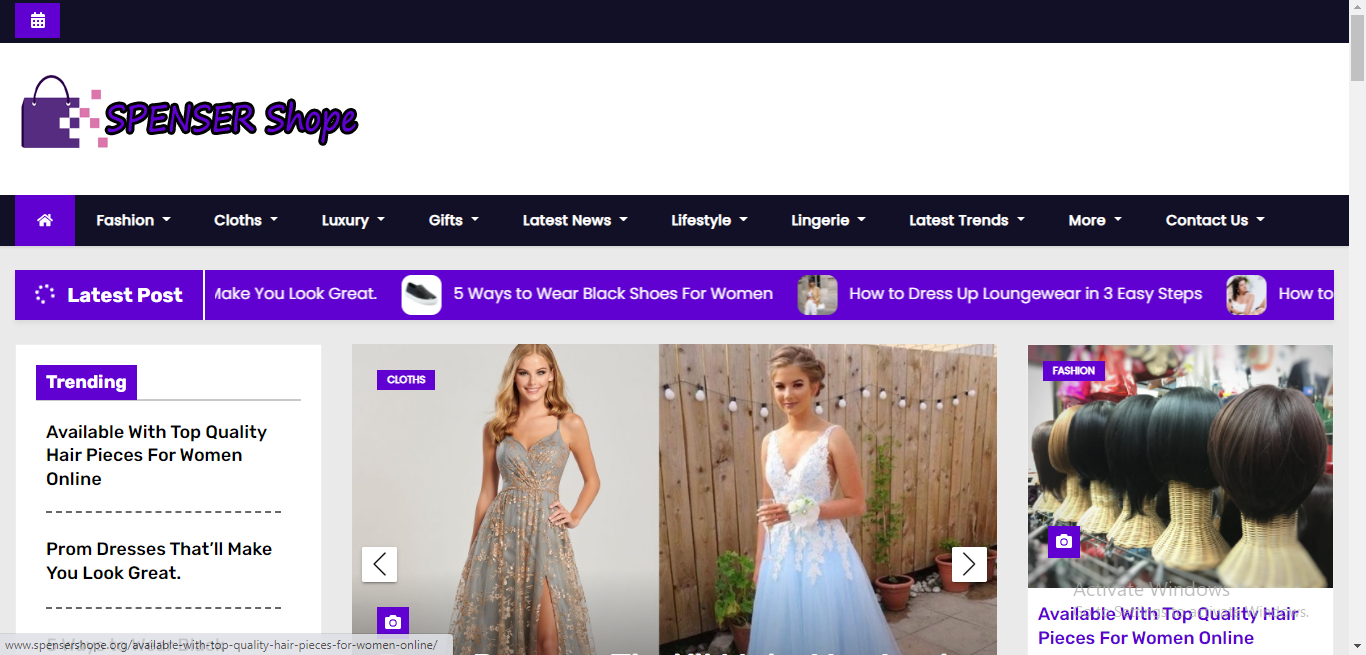Expand the Cloths dropdown menu
Viewport: 1366px width, 655px height.
tap(246, 220)
